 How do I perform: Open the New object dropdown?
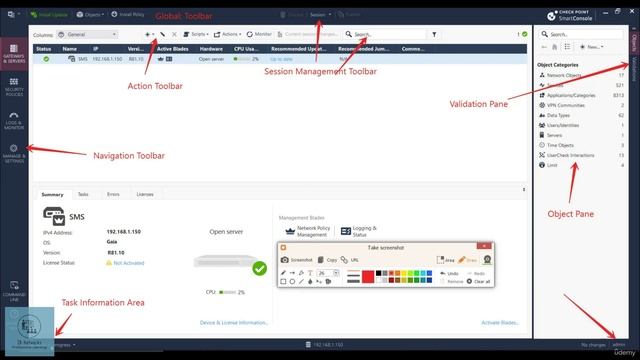coord(591,47)
